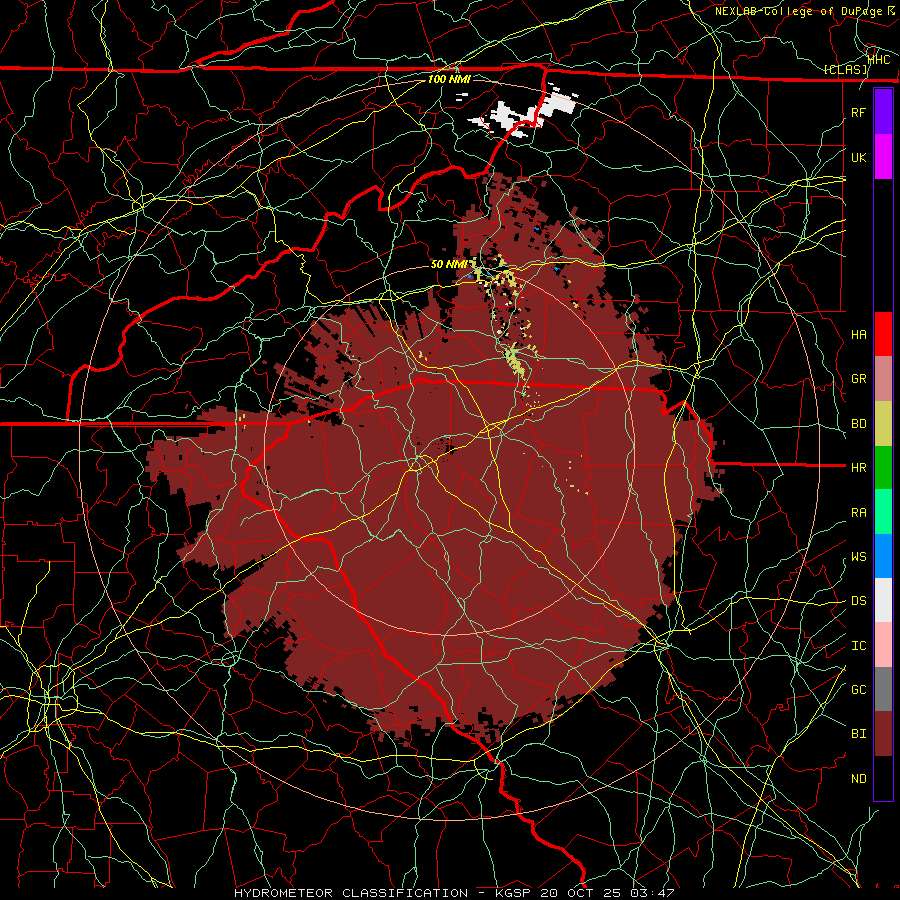Viewport: 900px width, 900px height.
Task: Click the "HR" legend label
Action: coord(858,468)
